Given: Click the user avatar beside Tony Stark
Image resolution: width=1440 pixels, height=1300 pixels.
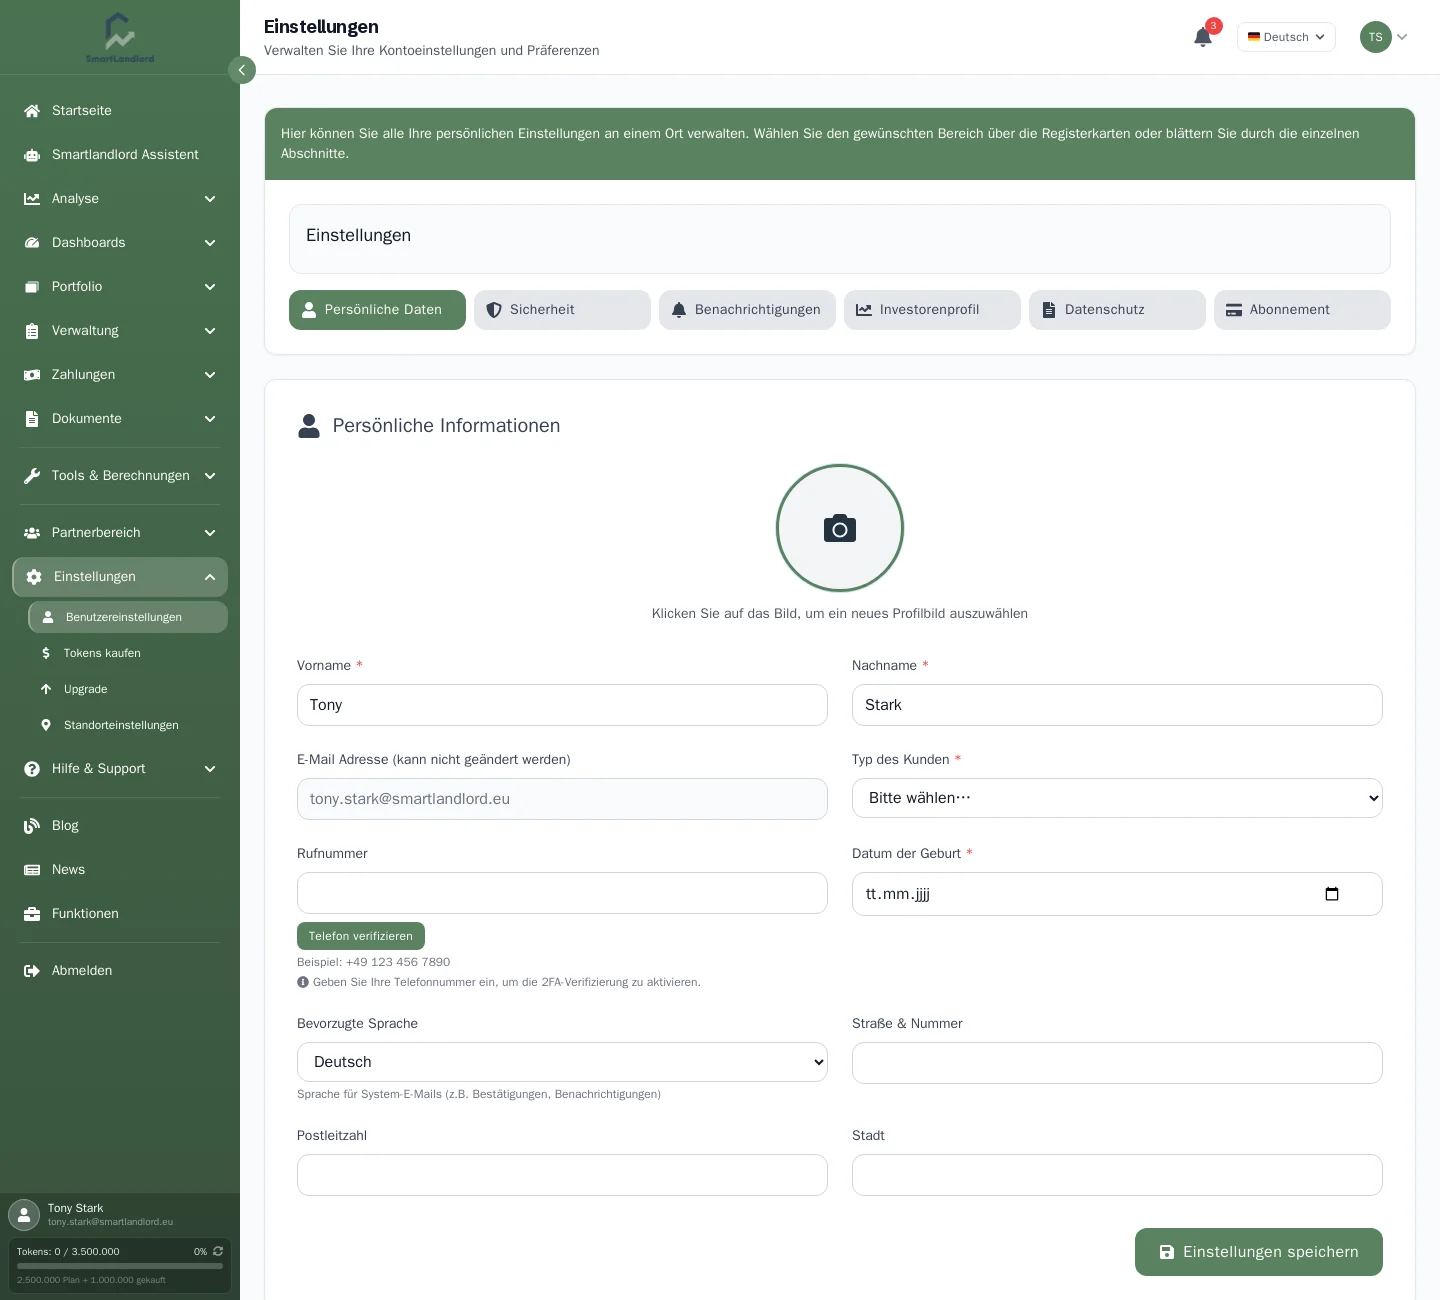Looking at the screenshot, I should click(x=24, y=1215).
